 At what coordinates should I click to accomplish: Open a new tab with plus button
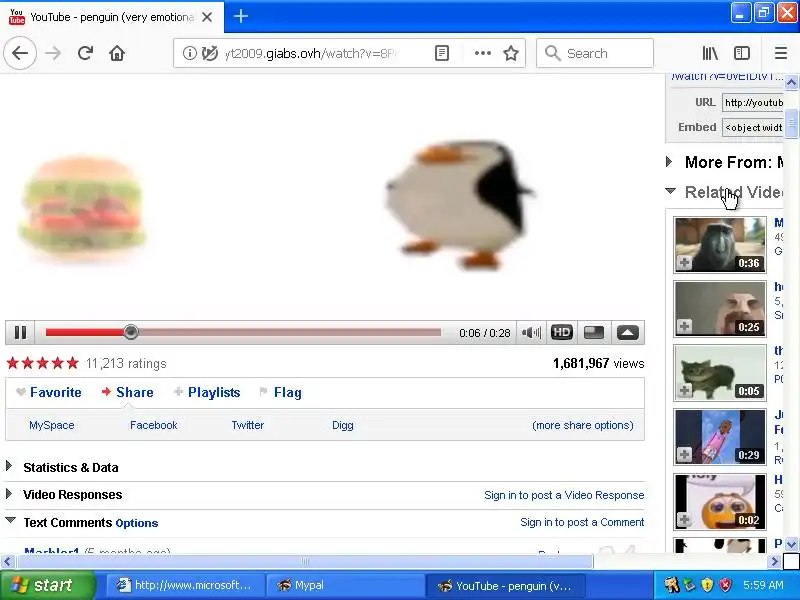(241, 16)
